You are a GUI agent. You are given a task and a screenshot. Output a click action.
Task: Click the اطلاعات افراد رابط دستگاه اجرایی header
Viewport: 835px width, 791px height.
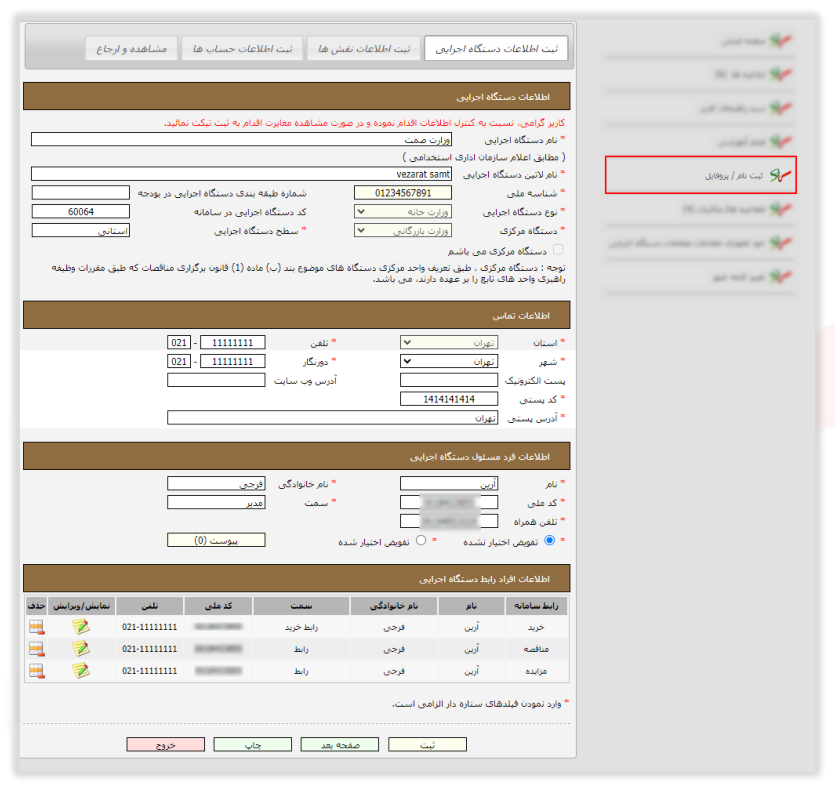point(297,578)
